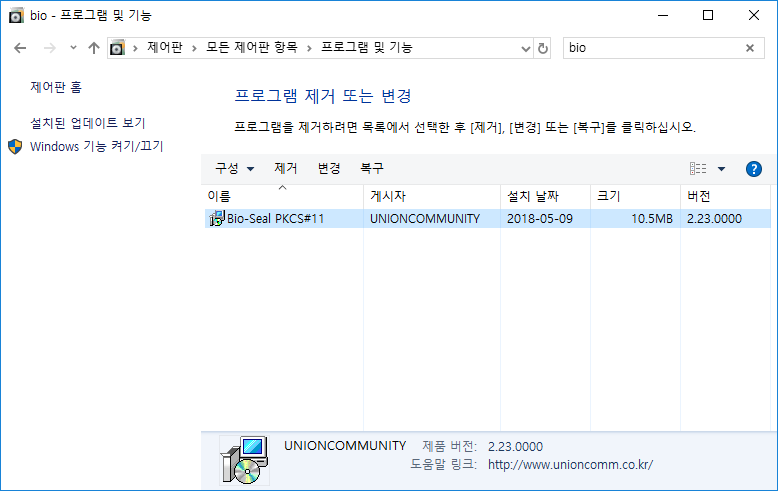Clear the bio search text
The height and width of the screenshot is (491, 778).
[x=750, y=48]
